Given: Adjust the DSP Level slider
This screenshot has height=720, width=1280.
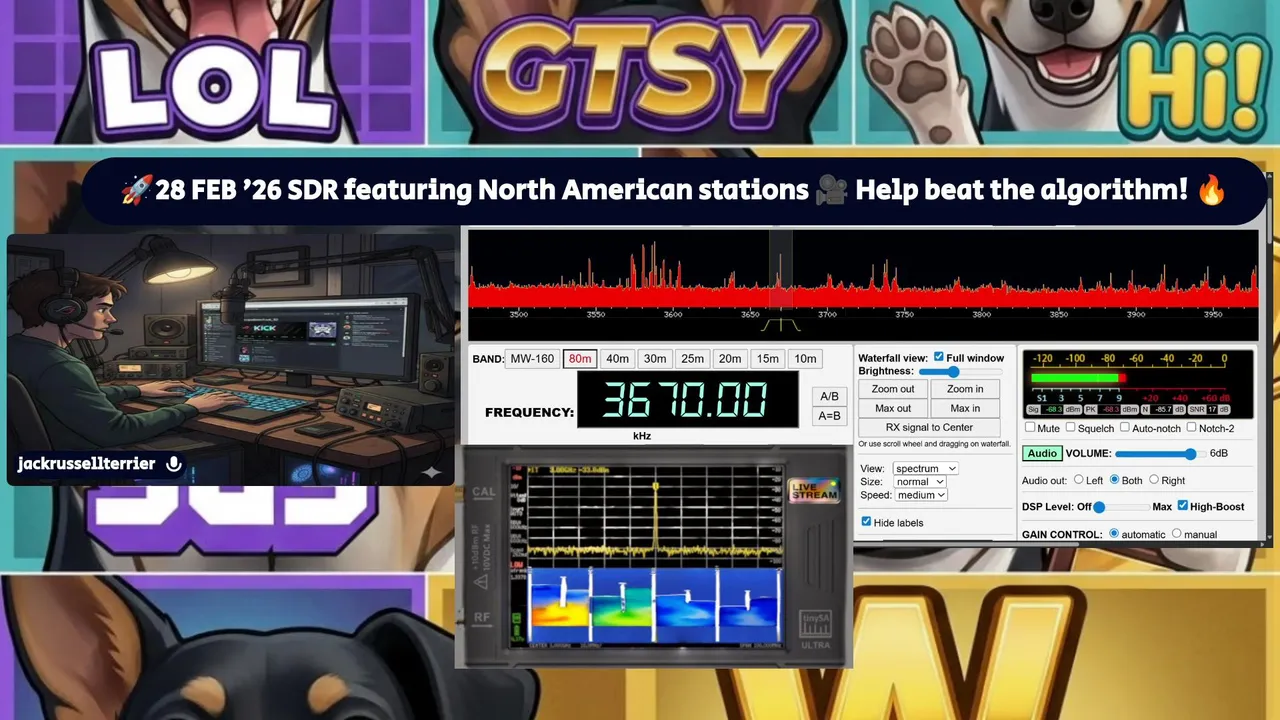Looking at the screenshot, I should pos(1121,507).
